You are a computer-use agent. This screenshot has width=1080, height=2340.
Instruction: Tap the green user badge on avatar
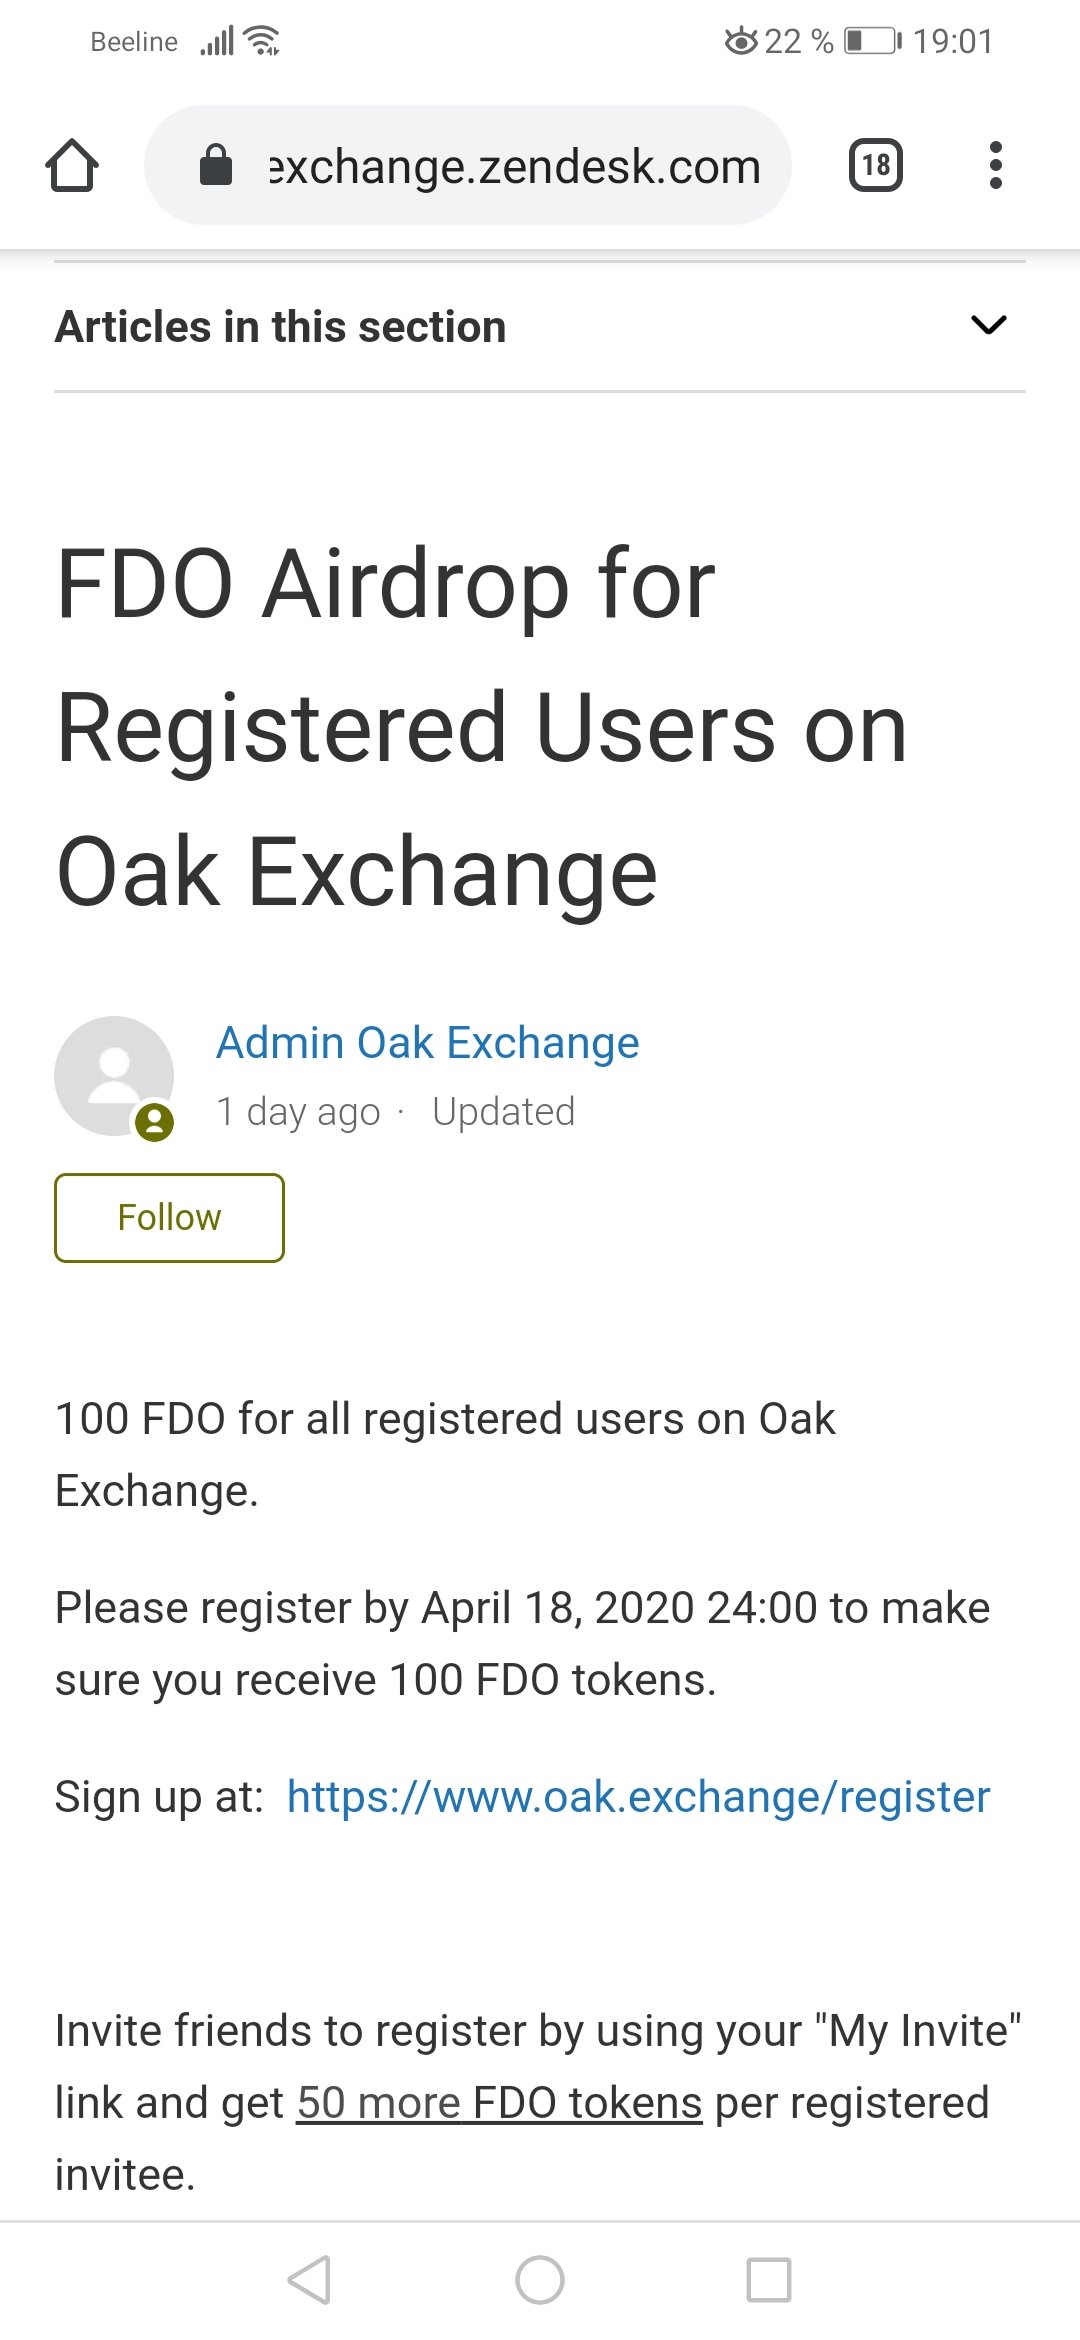(x=155, y=1122)
